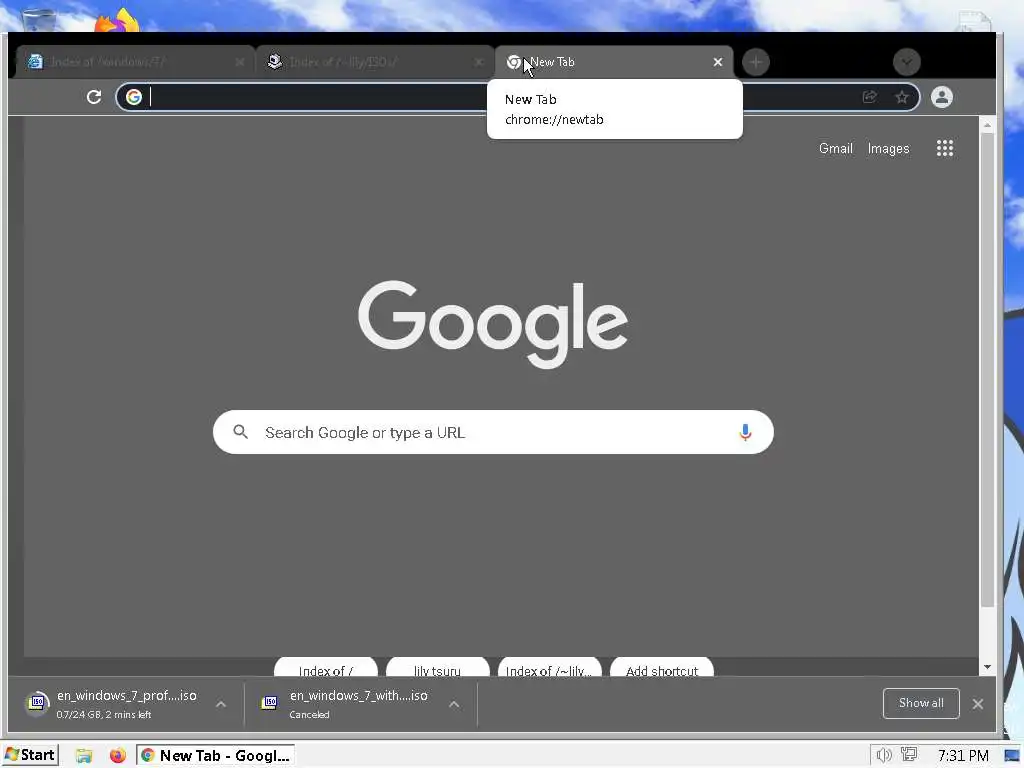Viewport: 1024px width, 768px height.
Task: Click the vertical scrollbar thumb
Action: point(987,369)
